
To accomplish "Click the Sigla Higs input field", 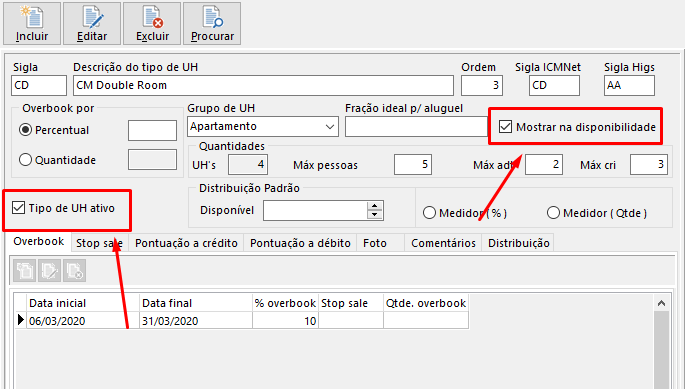I will click(x=630, y=85).
